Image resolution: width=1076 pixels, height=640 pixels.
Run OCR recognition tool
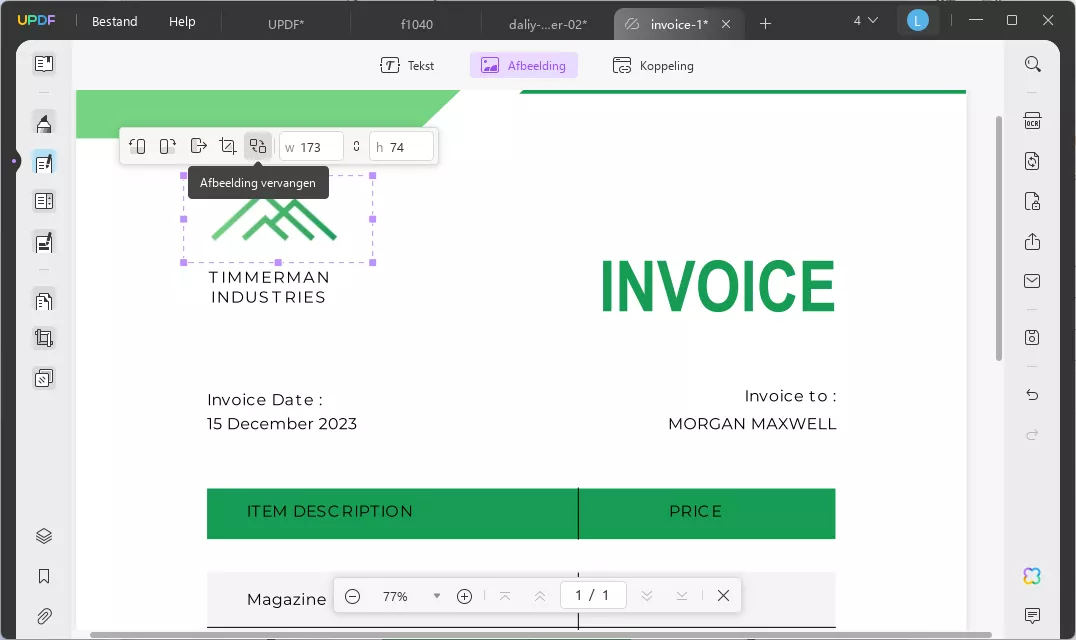1033,121
